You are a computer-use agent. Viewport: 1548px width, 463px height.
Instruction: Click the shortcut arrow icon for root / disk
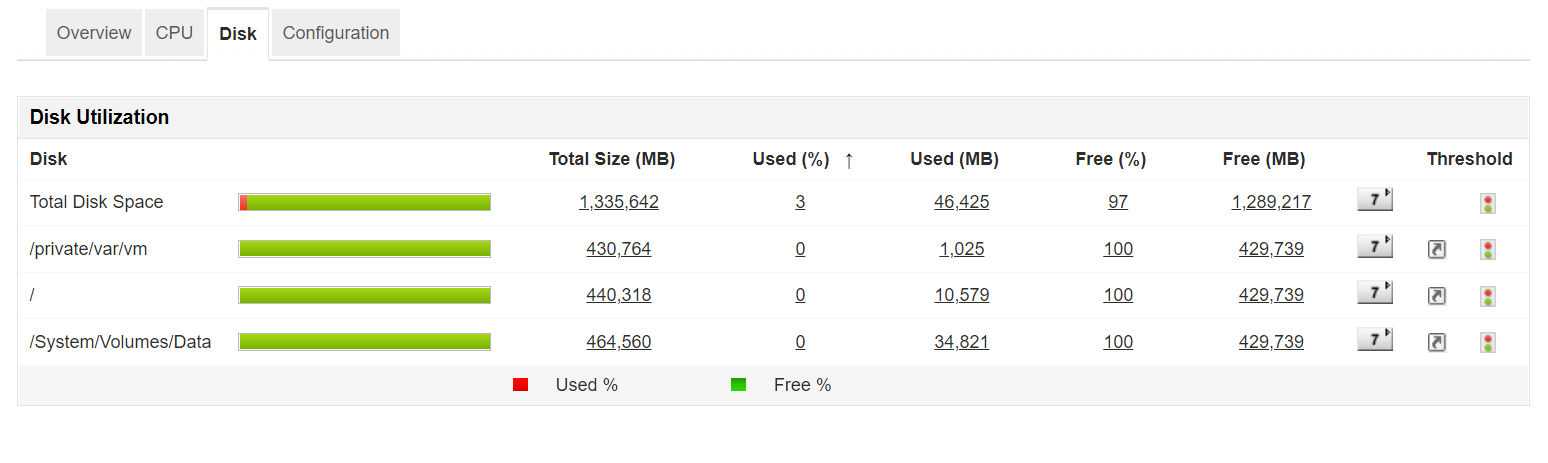coord(1436,296)
